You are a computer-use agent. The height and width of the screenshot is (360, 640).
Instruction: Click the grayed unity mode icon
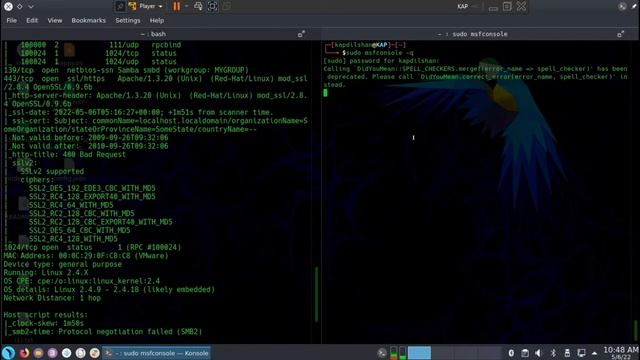pyautogui.click(x=227, y=6)
